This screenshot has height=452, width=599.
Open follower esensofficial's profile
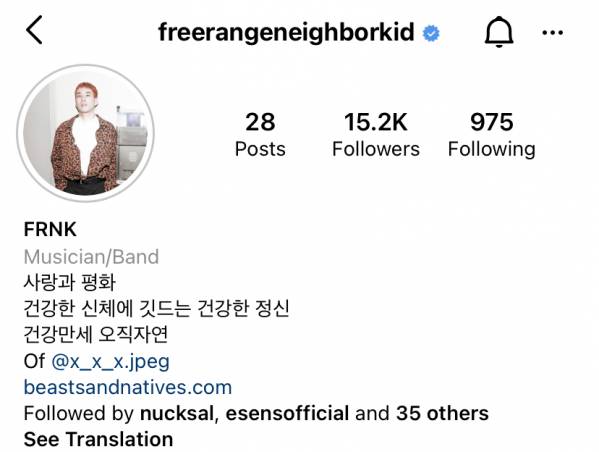[x=287, y=413]
